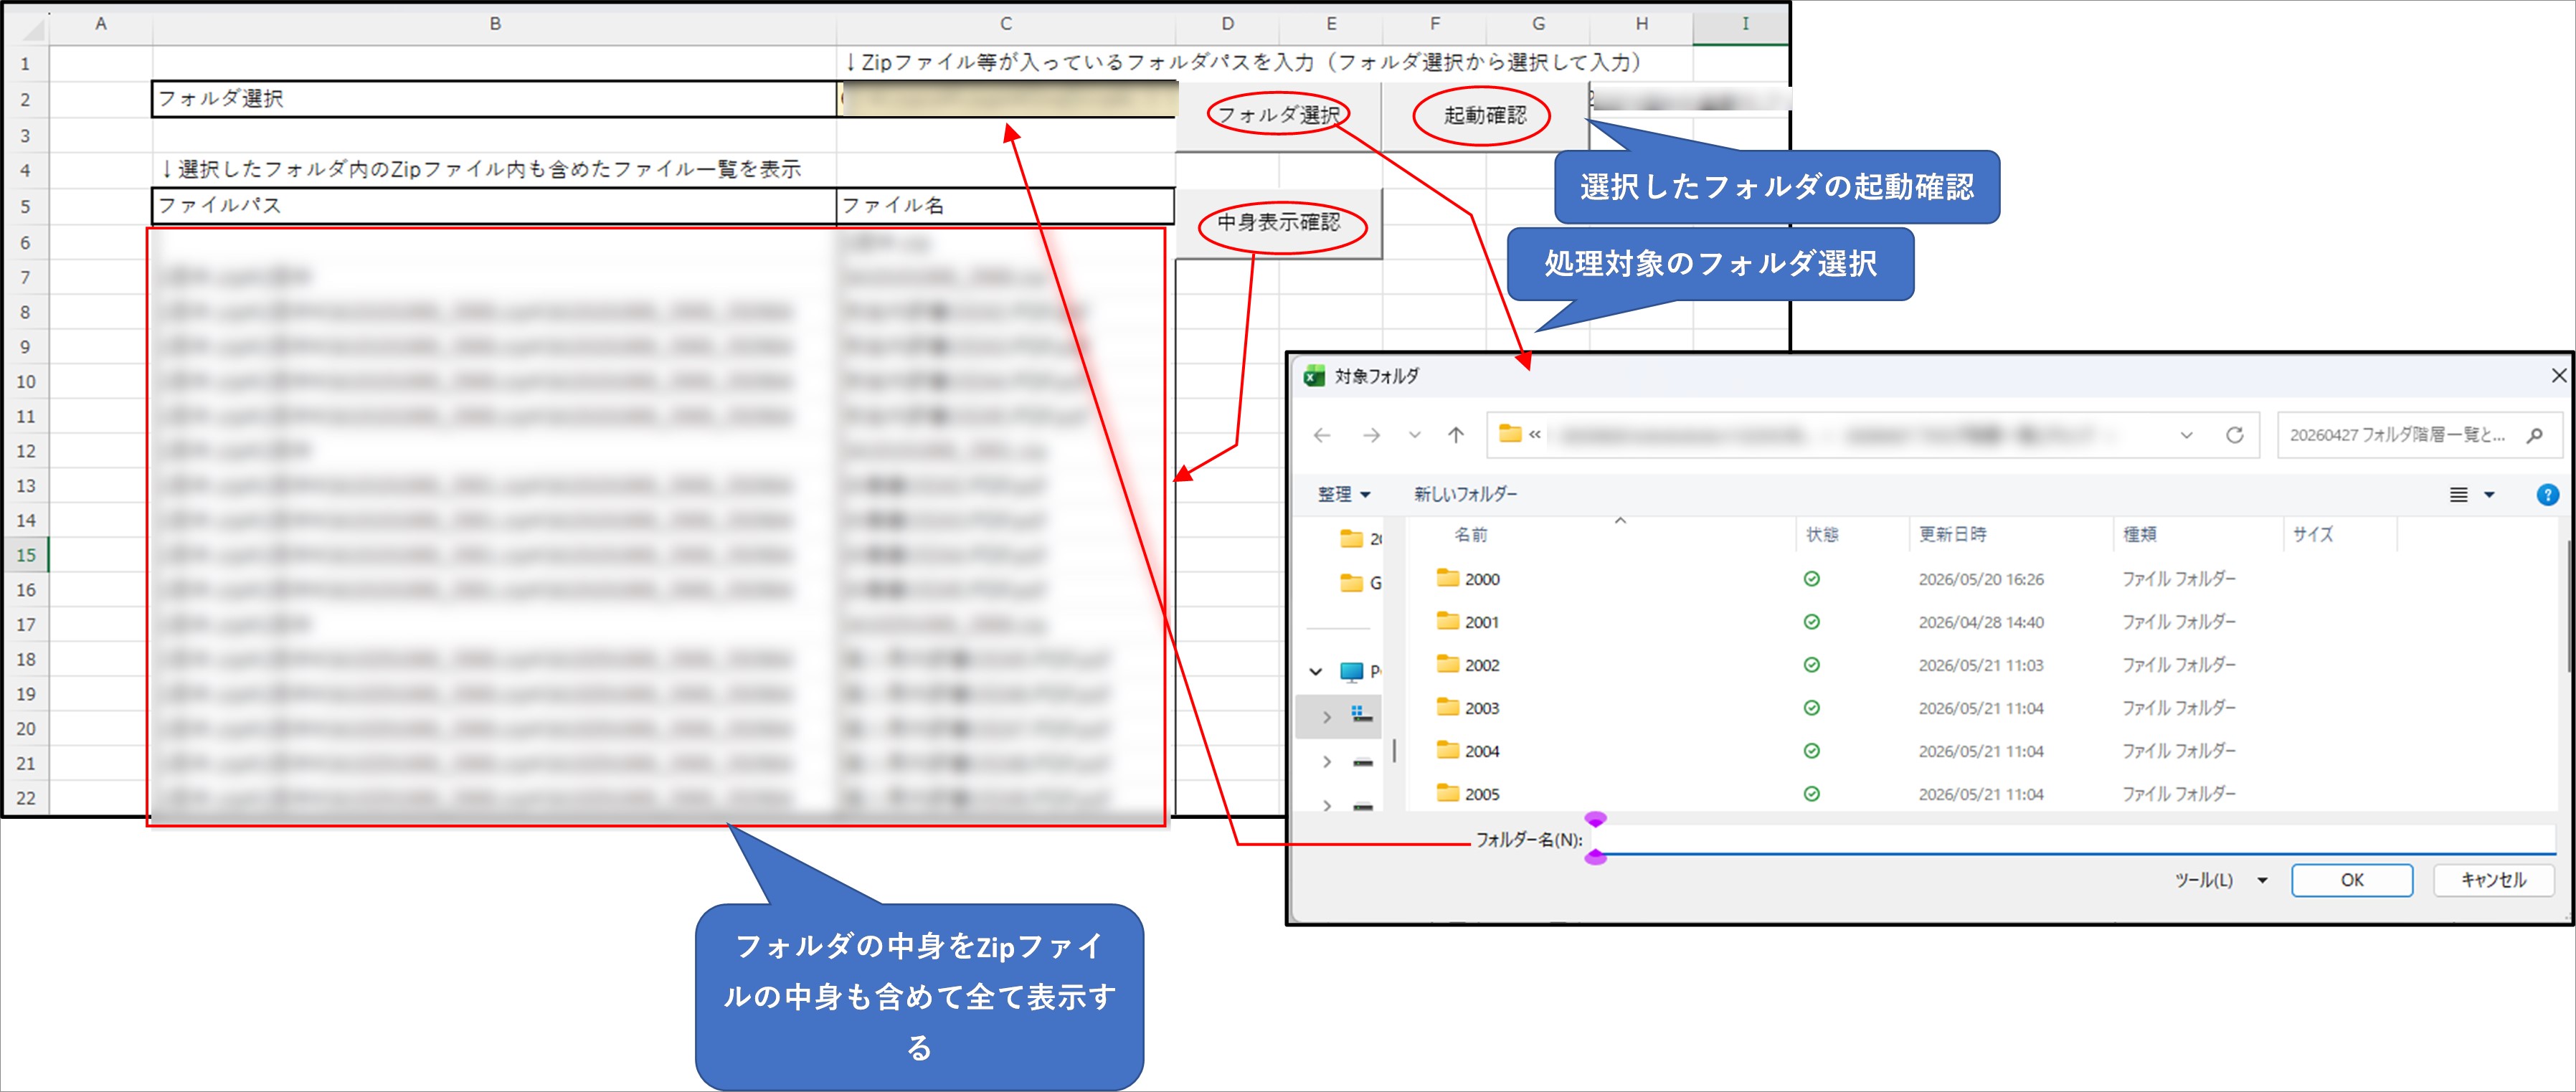2576x1092 pixels.
Task: Open recent locations chevron beside forward arrow
Action: click(x=1414, y=435)
